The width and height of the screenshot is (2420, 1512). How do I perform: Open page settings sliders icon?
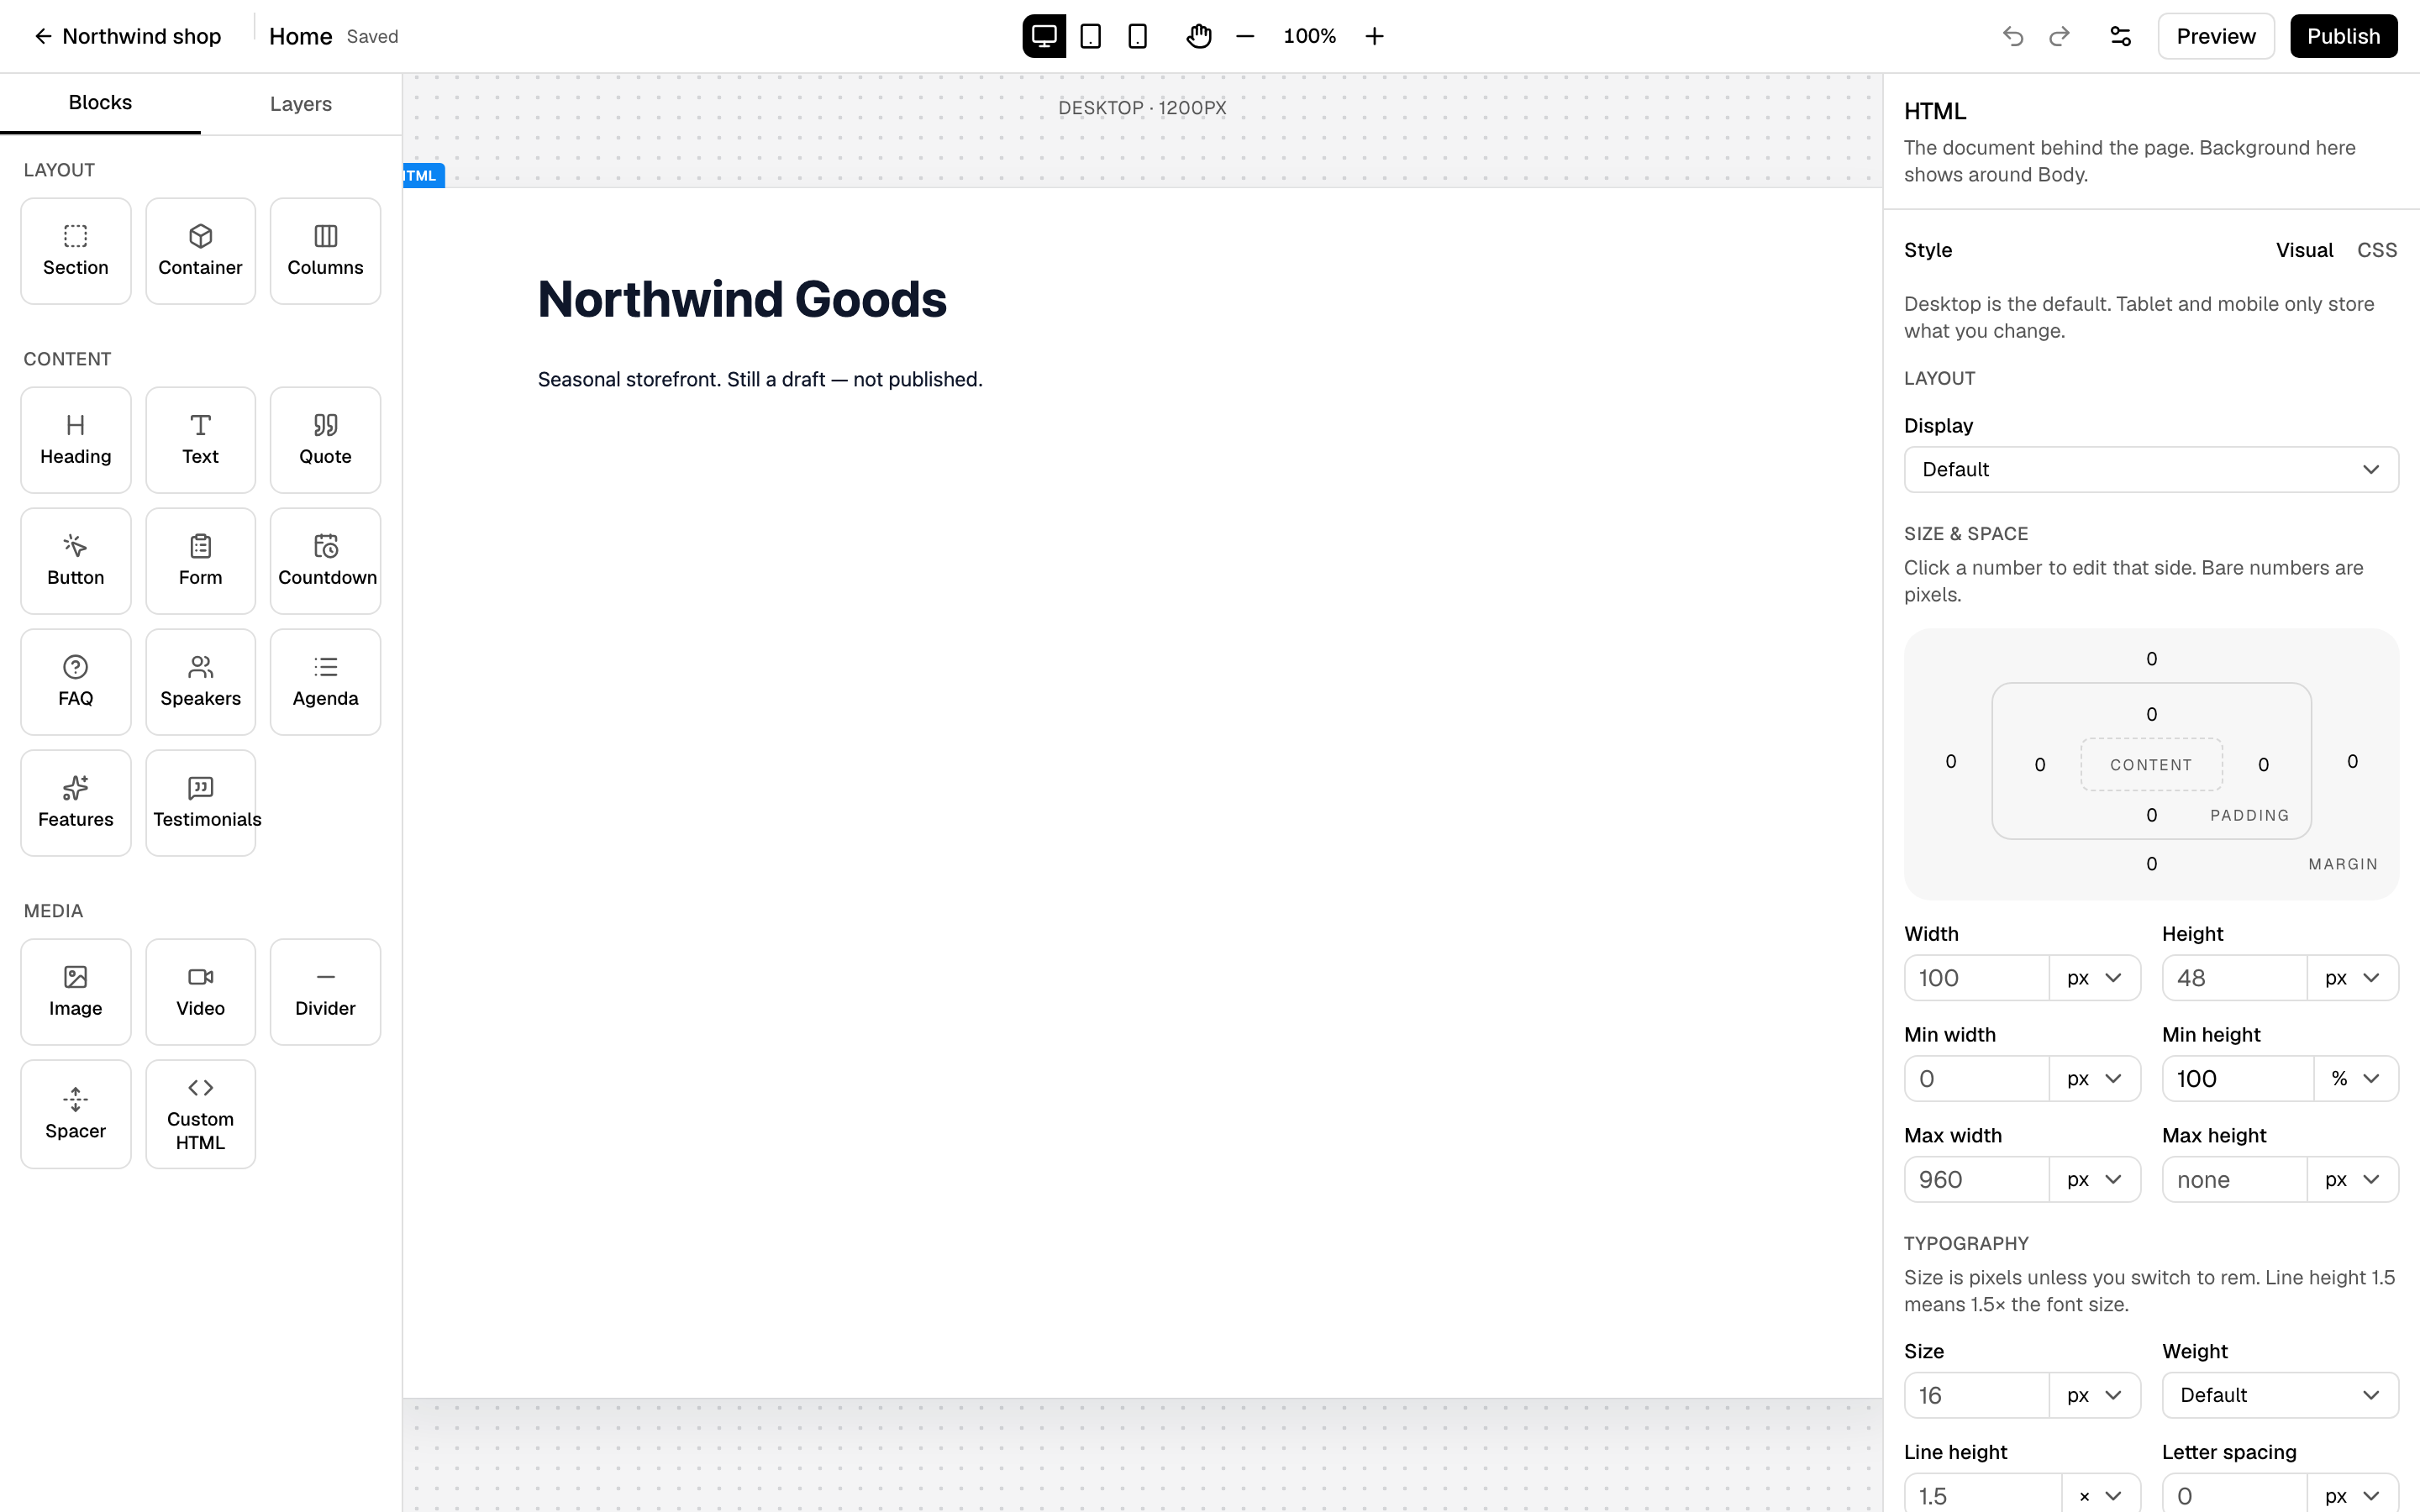point(2121,36)
